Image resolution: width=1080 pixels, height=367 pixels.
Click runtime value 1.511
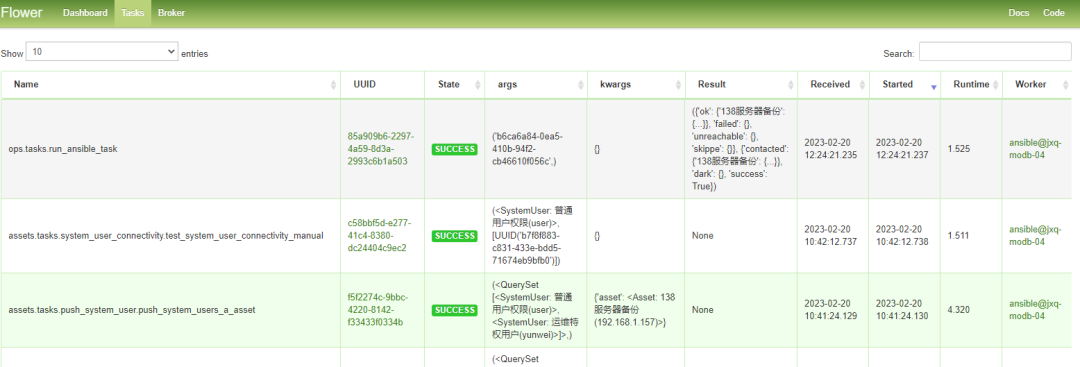pyautogui.click(x=958, y=235)
